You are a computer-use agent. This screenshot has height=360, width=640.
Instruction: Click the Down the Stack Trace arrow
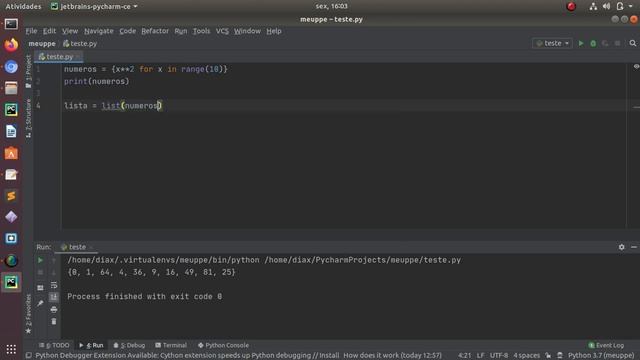[53, 272]
